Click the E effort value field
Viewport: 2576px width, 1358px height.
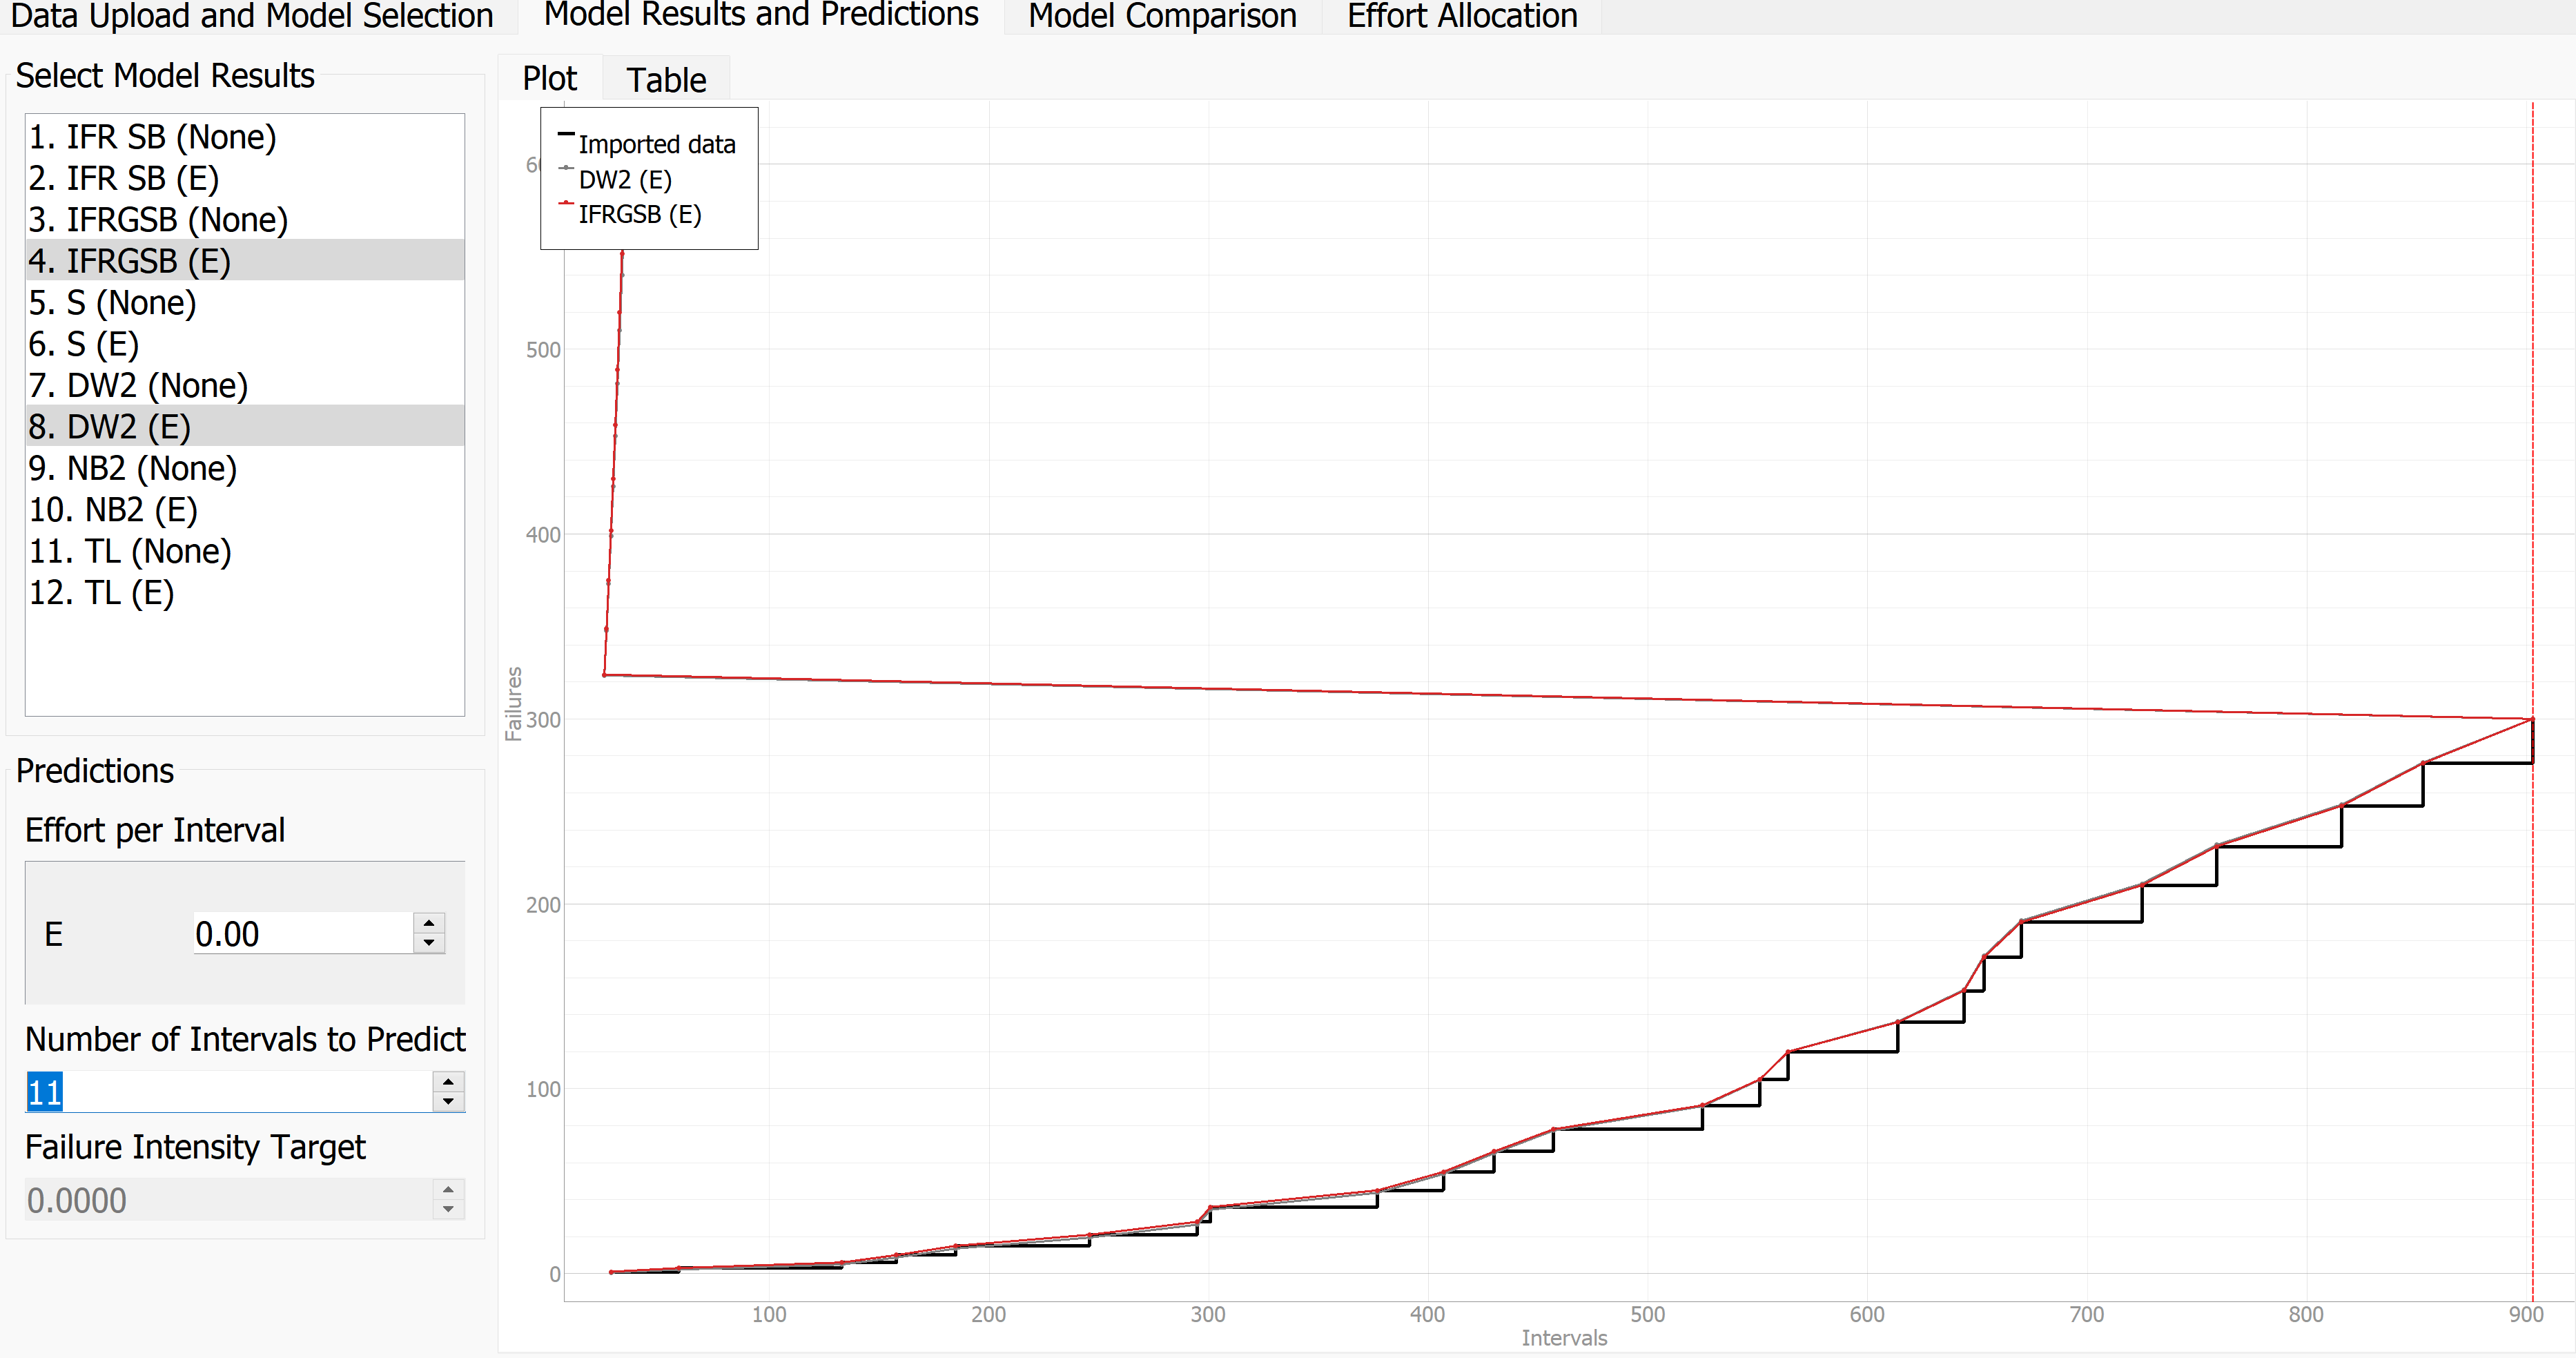pyautogui.click(x=300, y=934)
